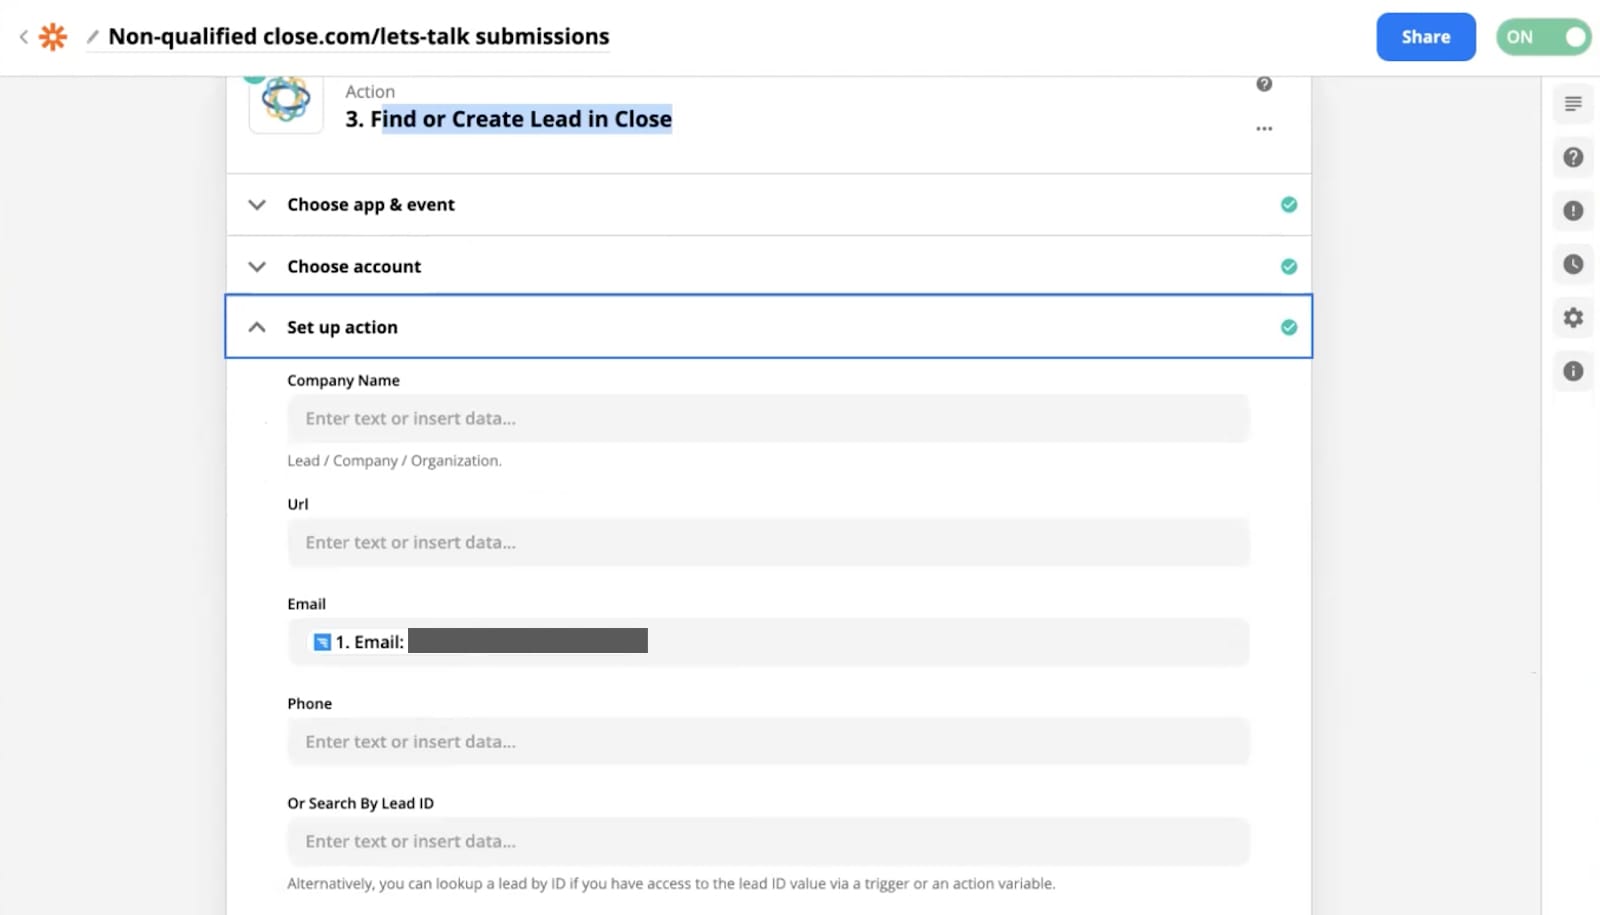
Task: Open the clock history icon in right sidebar
Action: coord(1573,264)
